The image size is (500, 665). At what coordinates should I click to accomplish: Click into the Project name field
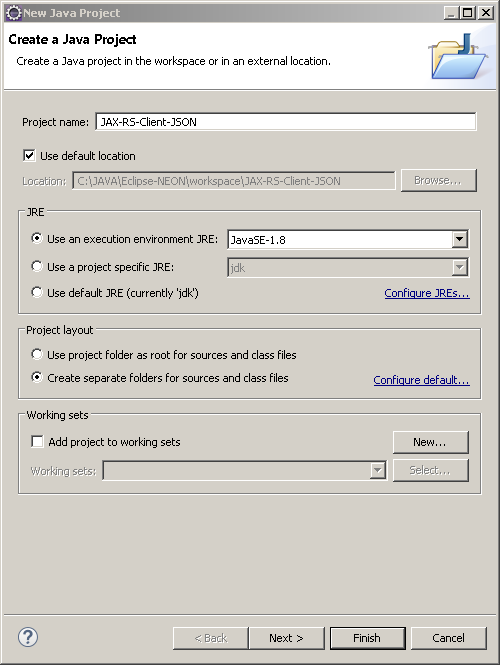pyautogui.click(x=285, y=122)
